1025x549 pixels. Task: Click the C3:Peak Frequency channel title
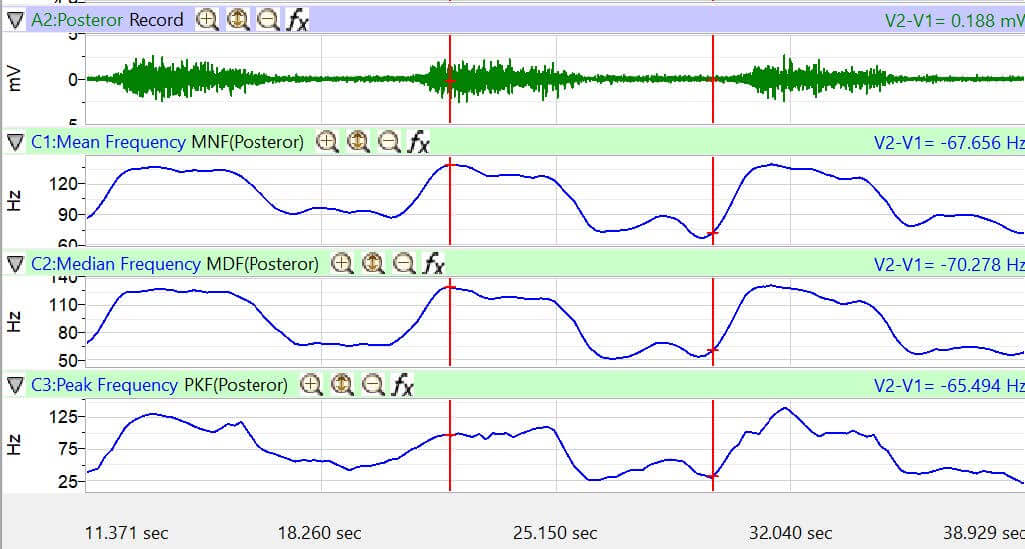pyautogui.click(x=105, y=385)
